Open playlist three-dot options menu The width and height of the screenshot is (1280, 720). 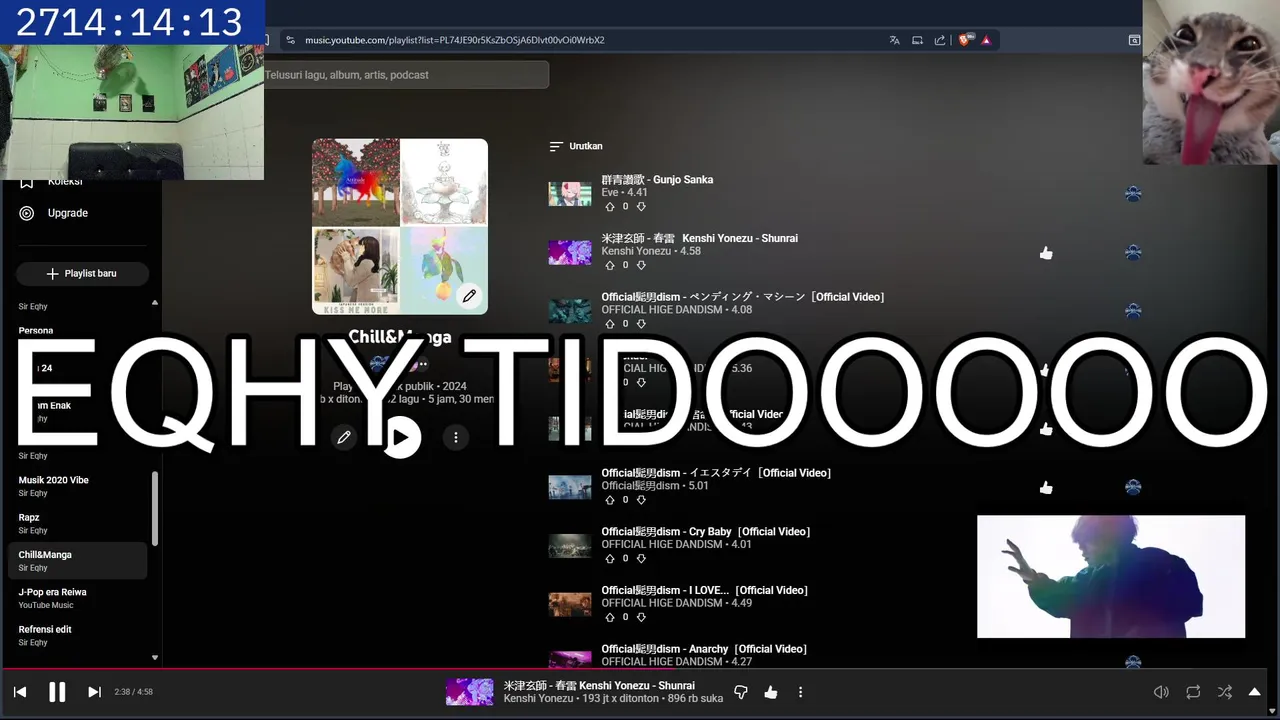click(456, 437)
